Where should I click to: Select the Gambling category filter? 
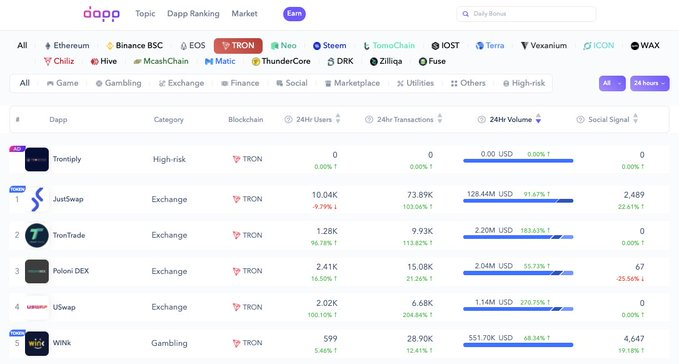(x=118, y=83)
